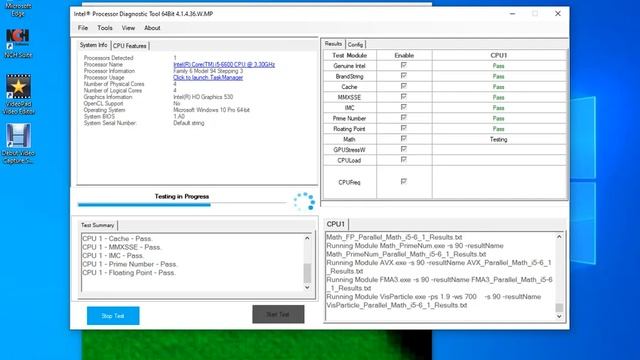Switch to the Config tab
640x360 pixels.
(355, 44)
